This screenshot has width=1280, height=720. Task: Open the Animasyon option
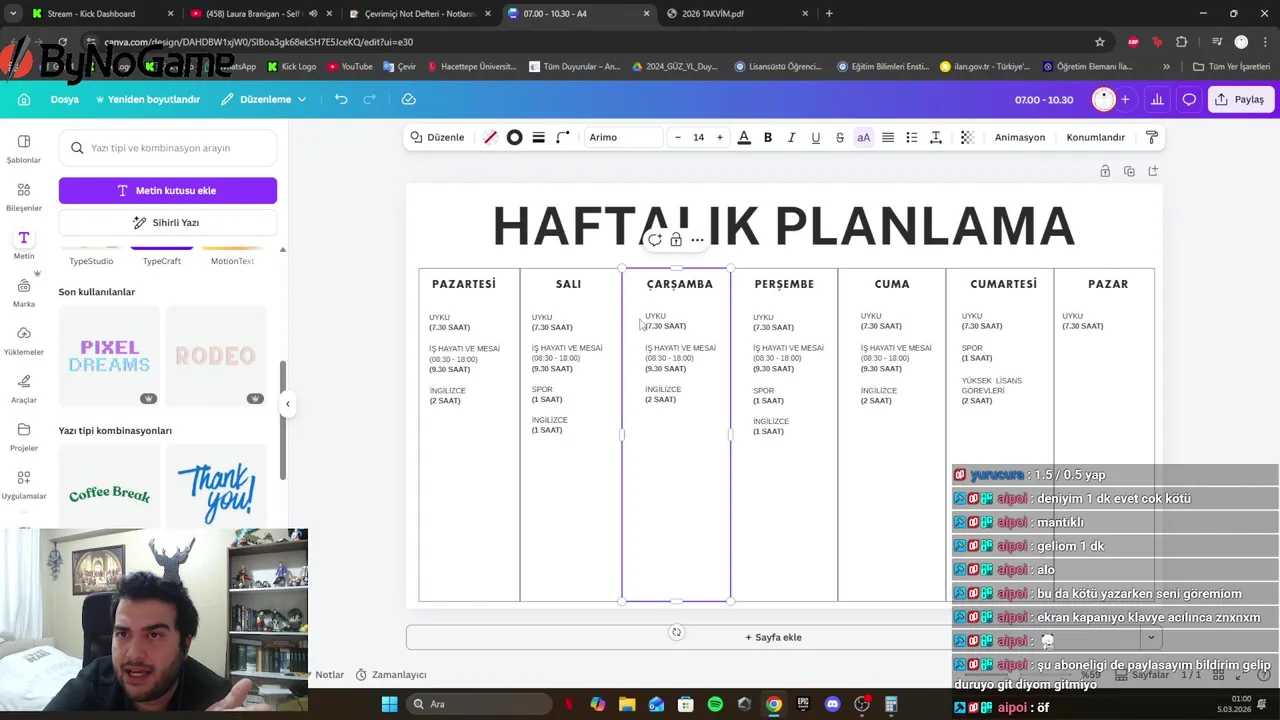tap(1019, 137)
